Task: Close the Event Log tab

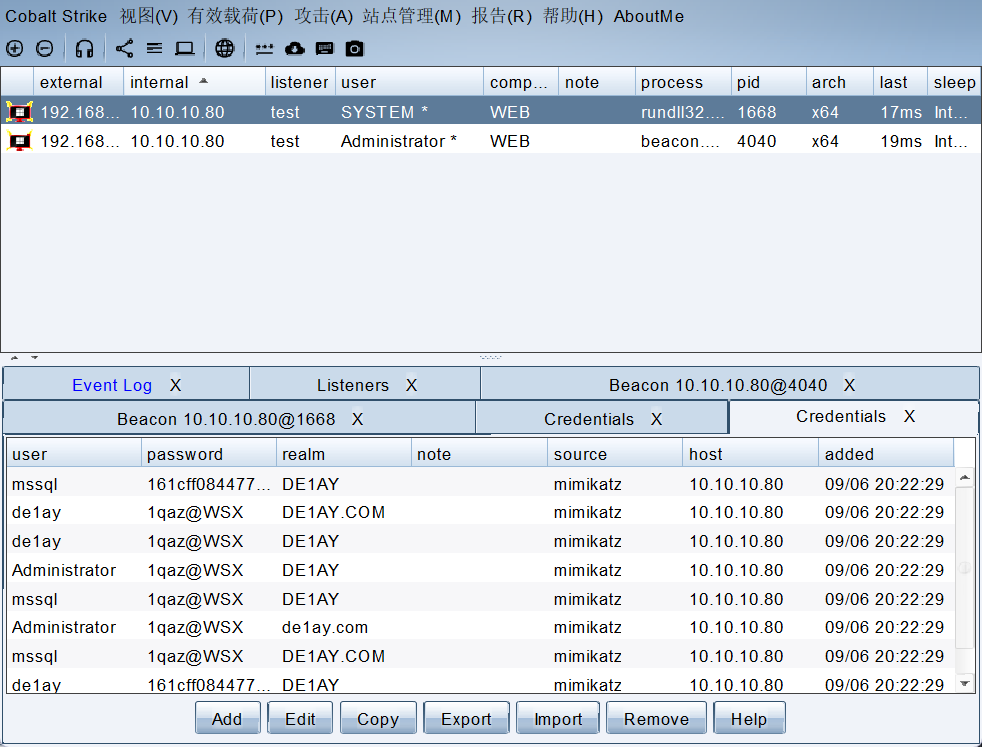Action: [175, 385]
